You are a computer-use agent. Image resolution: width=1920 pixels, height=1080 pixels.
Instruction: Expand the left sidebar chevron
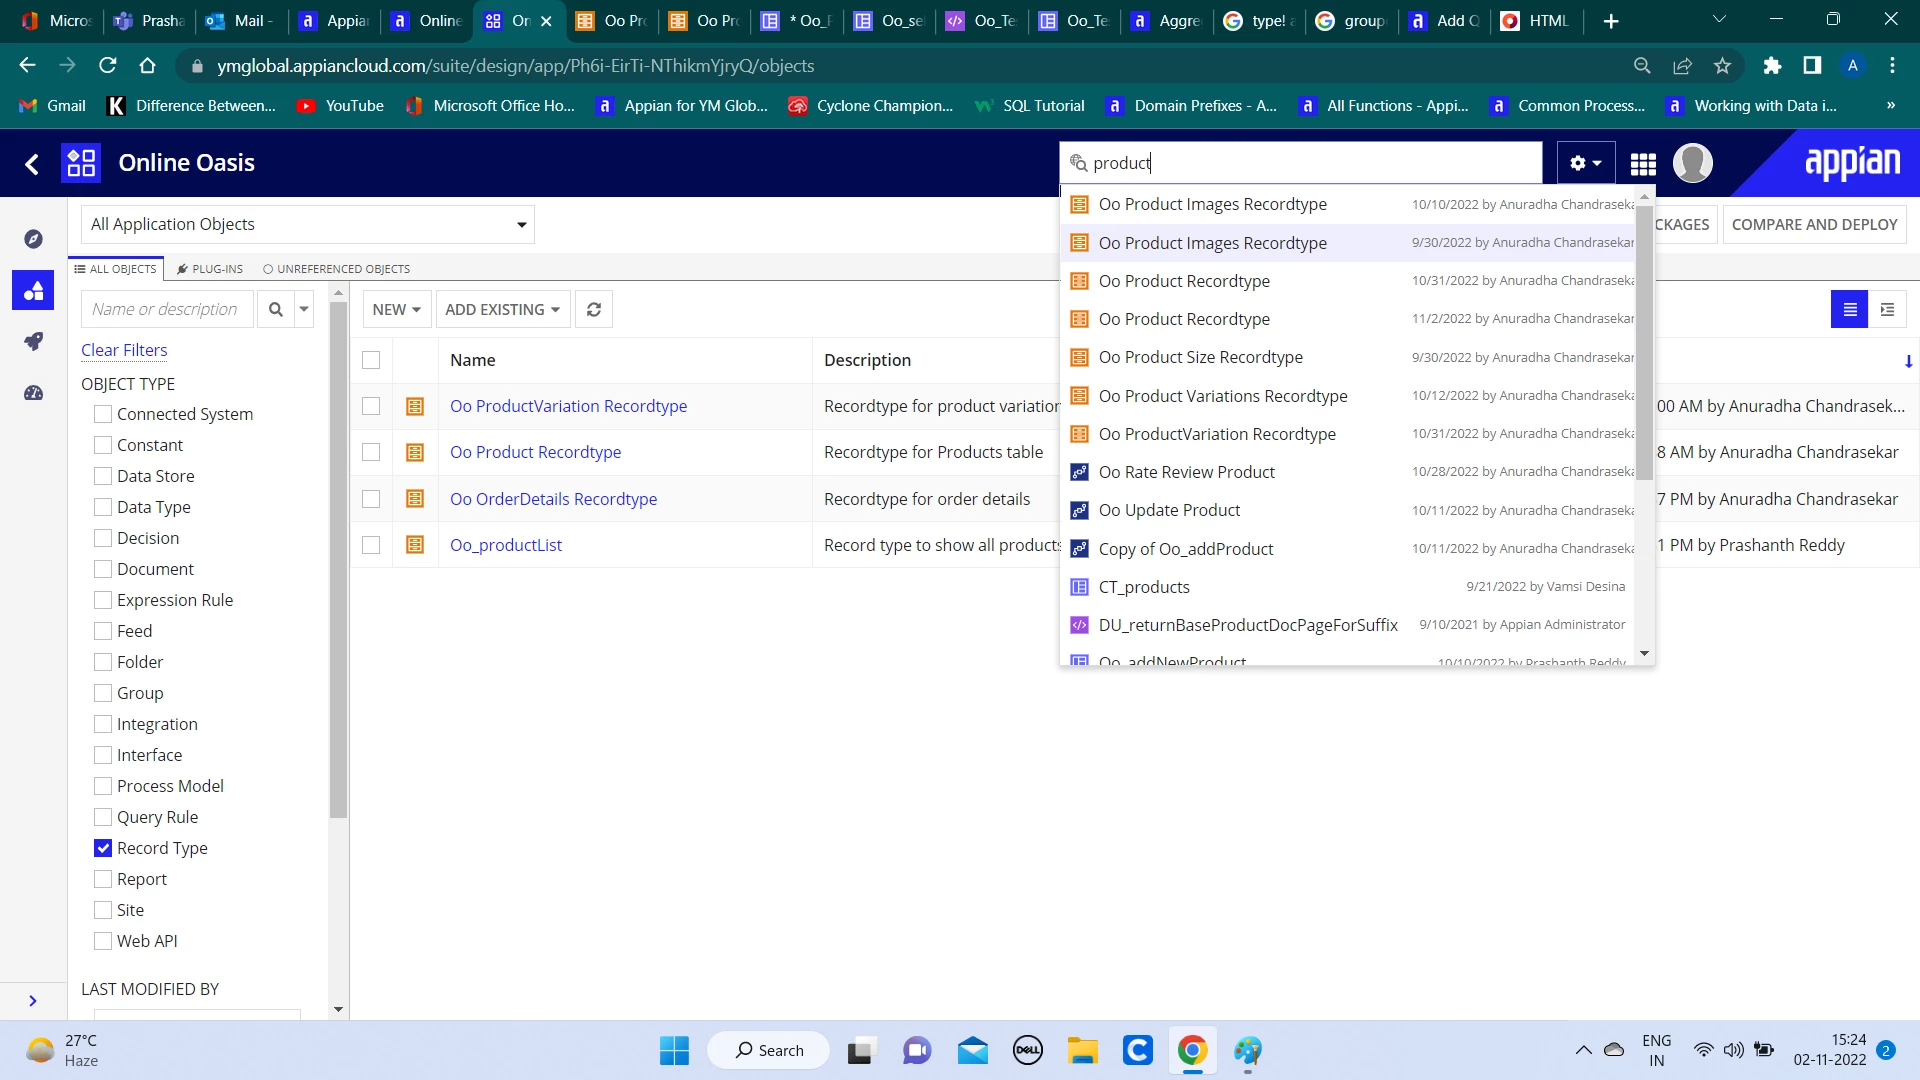coord(33,1001)
